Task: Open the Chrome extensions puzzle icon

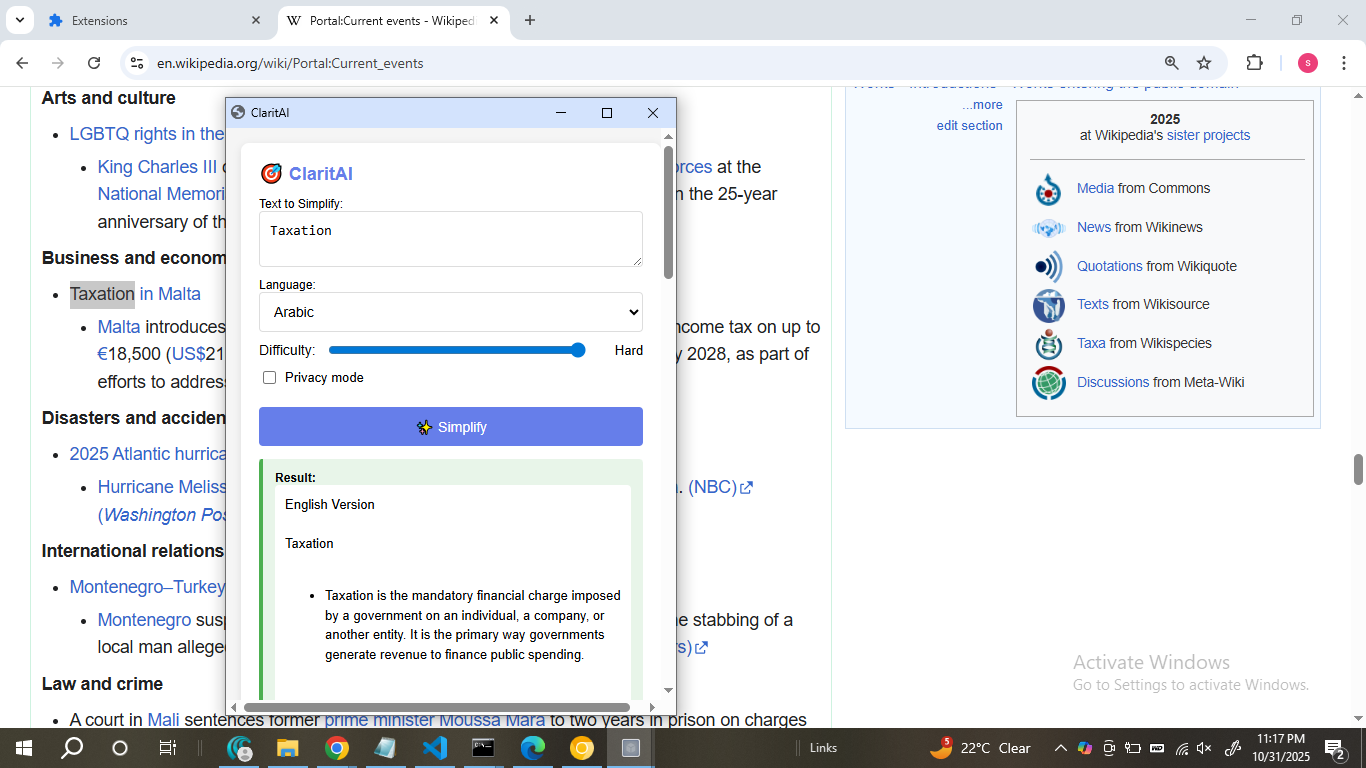Action: point(1254,63)
